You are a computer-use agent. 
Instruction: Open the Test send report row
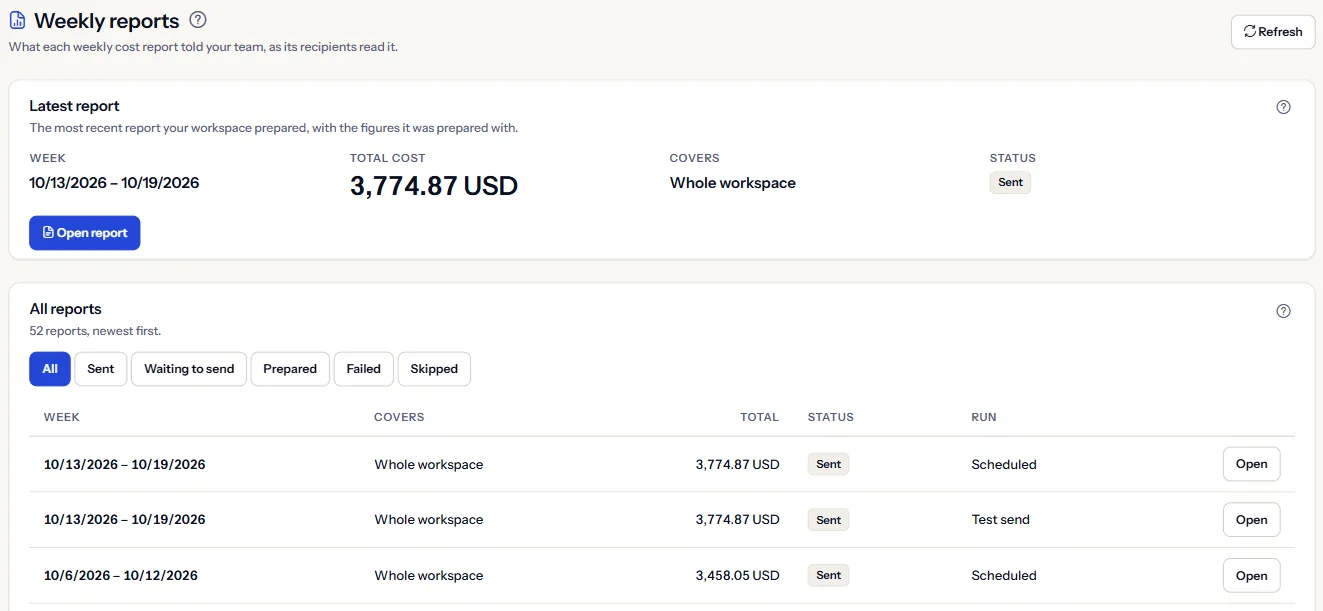point(1251,520)
